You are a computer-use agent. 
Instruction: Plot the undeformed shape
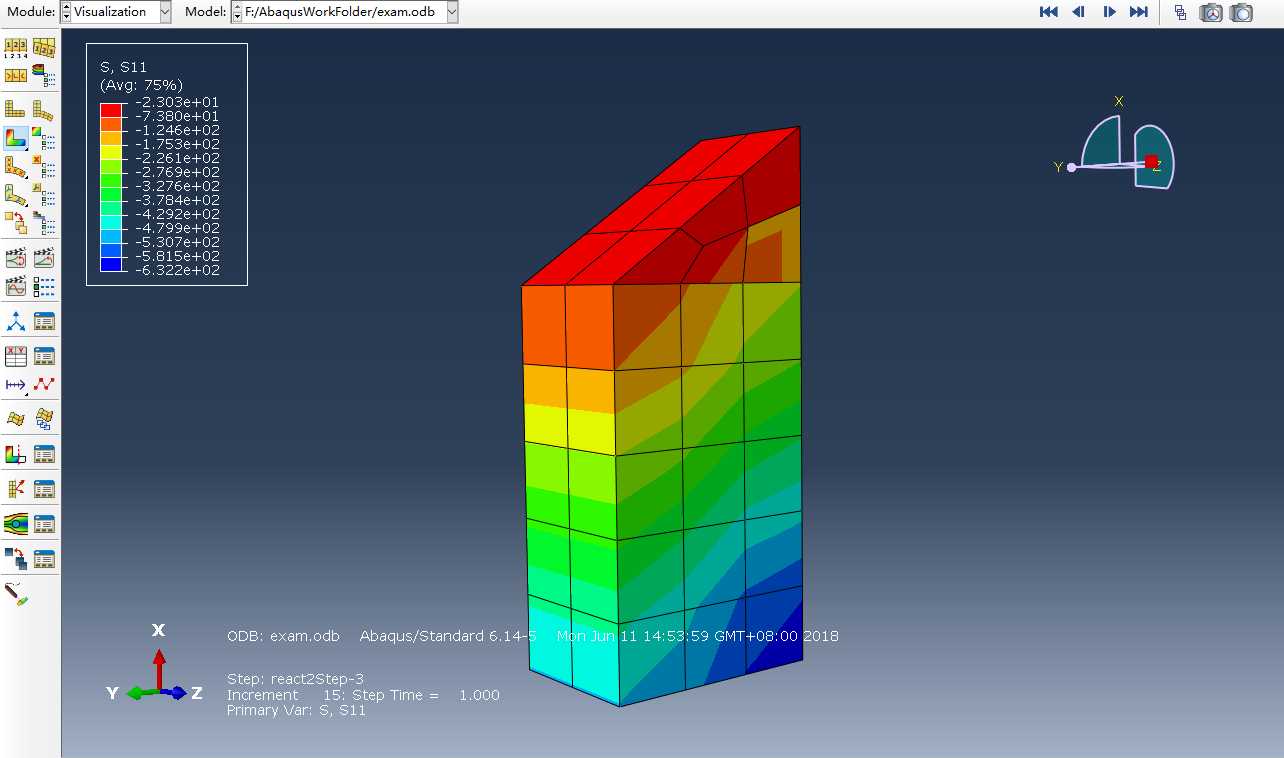coord(16,109)
